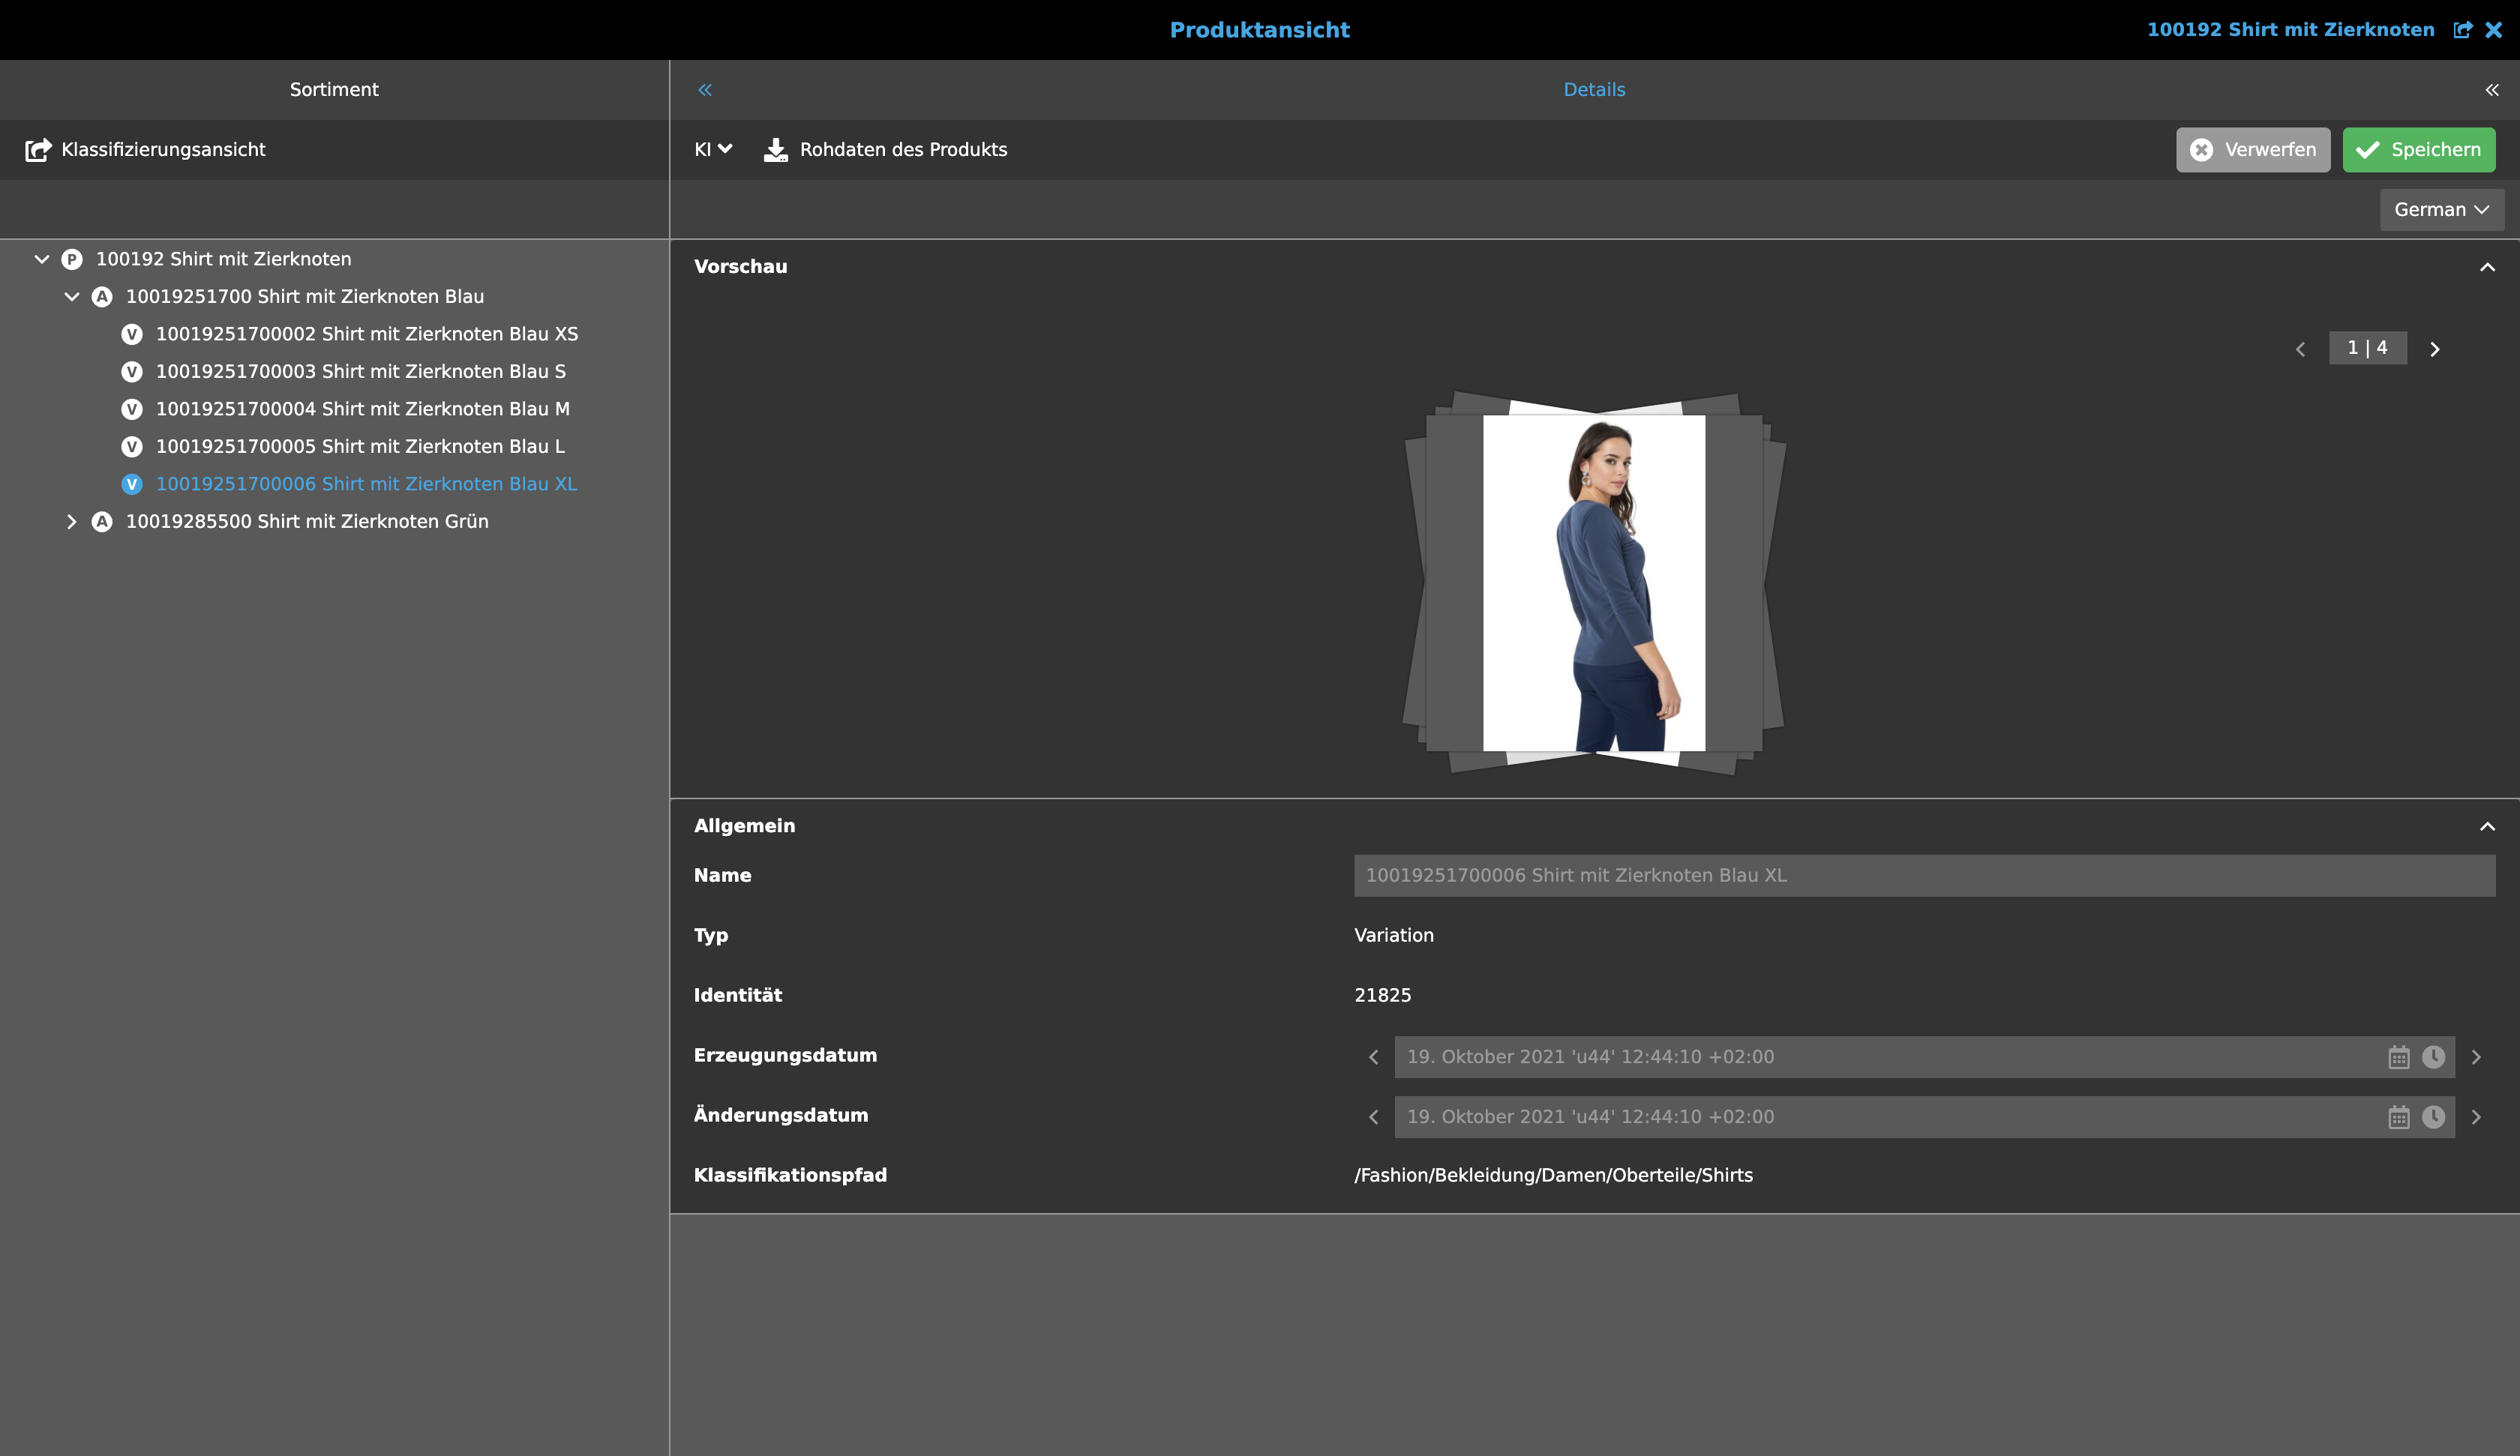Open the time picker for Änderungsdatum
This screenshot has height=1456, width=2520.
[x=2432, y=1116]
